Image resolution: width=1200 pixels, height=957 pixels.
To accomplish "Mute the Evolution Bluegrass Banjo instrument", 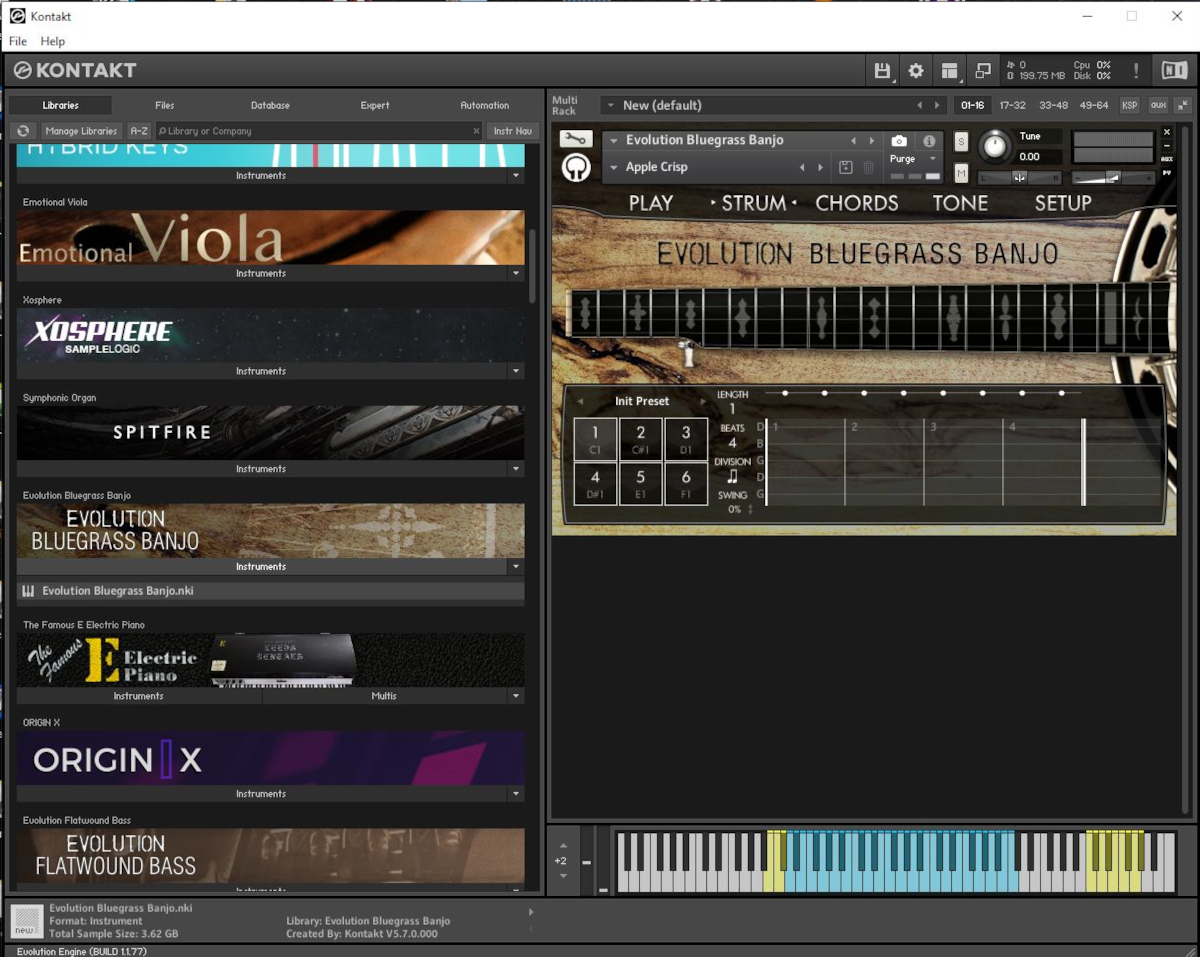I will pos(961,173).
